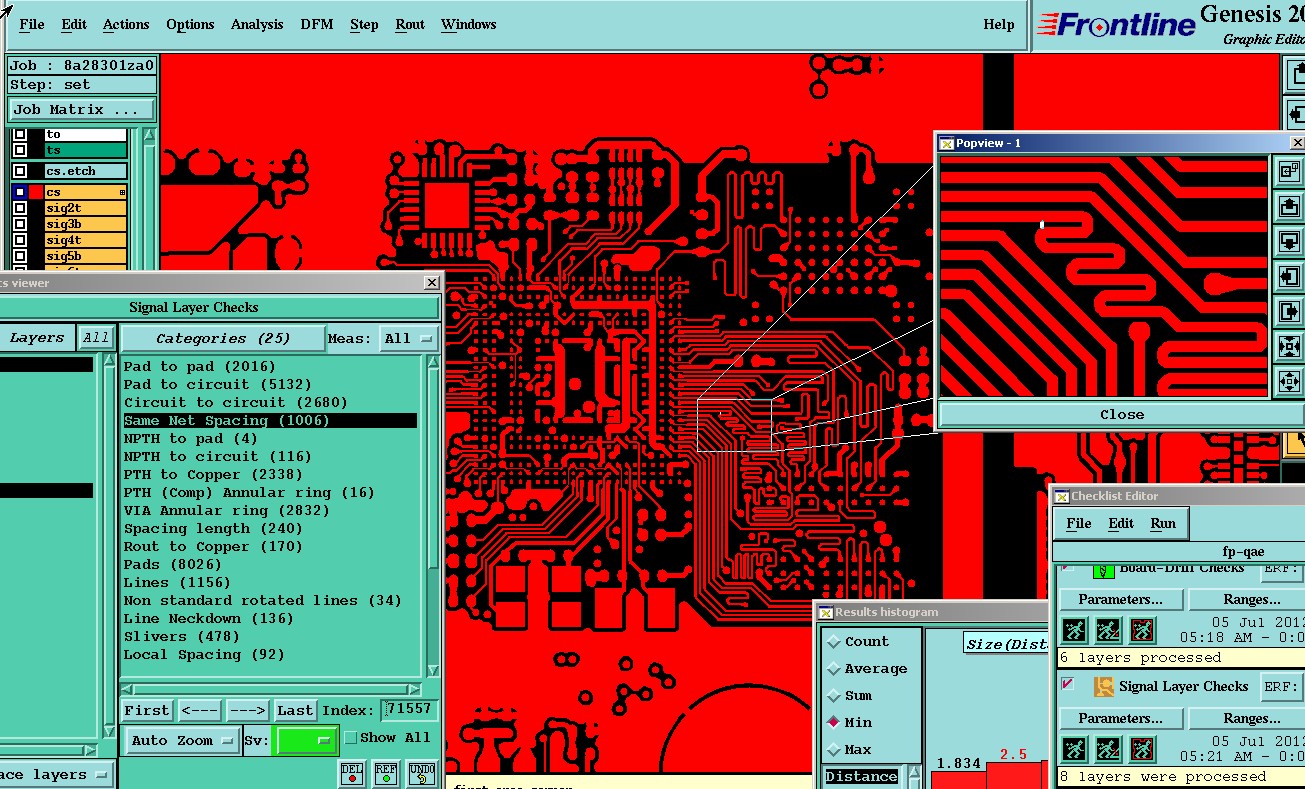Select the cs.etch layer name
The height and width of the screenshot is (789, 1305).
click(86, 171)
